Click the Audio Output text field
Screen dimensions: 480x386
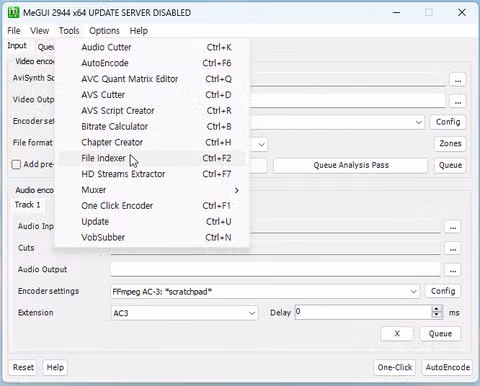click(x=275, y=269)
